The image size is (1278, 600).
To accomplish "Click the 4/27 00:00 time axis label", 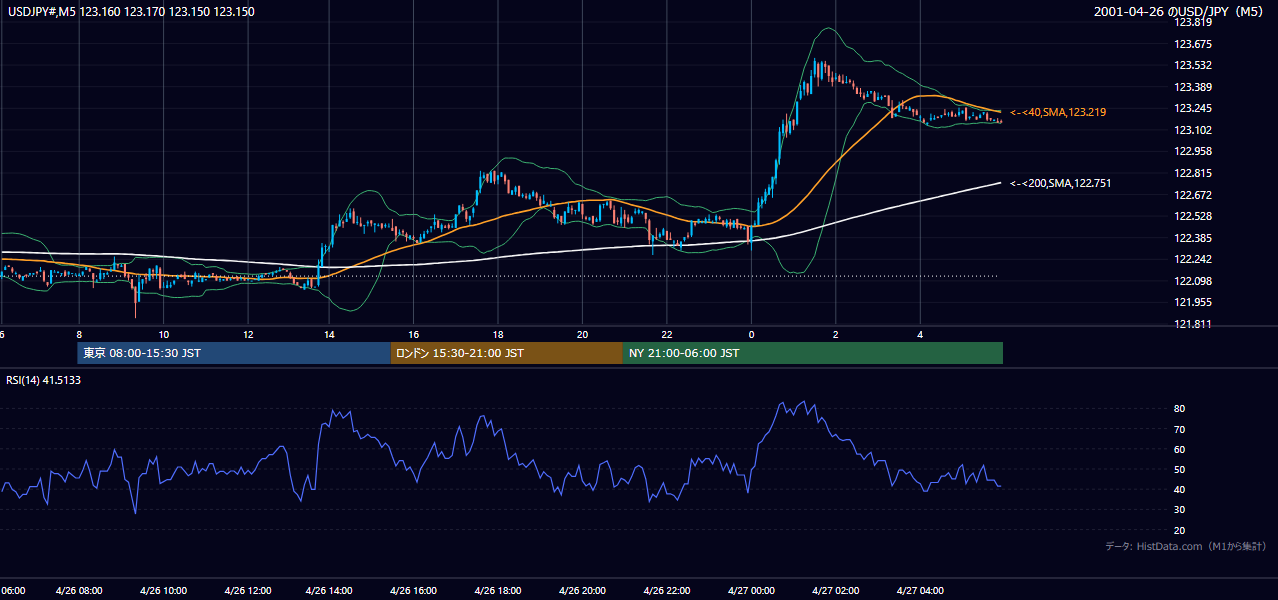I will coord(750,591).
